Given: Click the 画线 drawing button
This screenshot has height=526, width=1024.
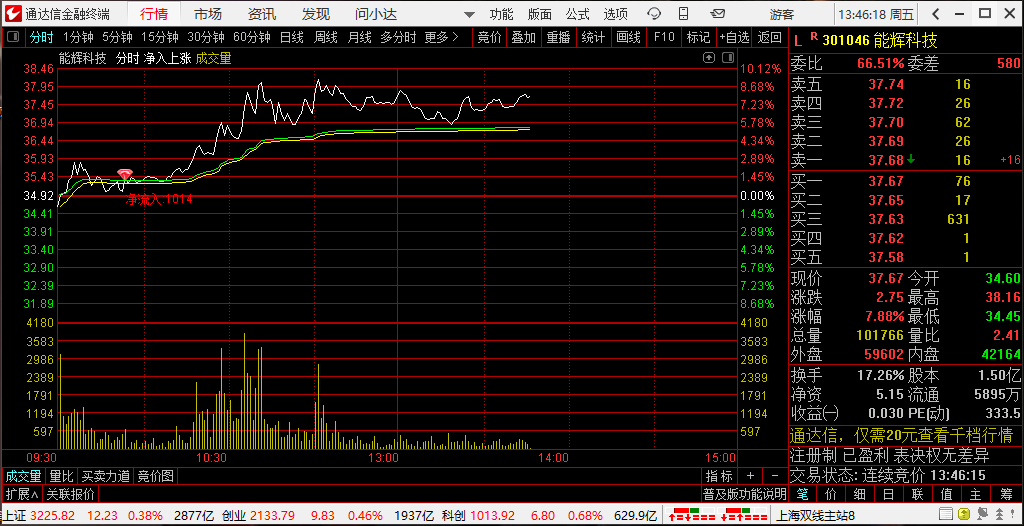Looking at the screenshot, I should click(628, 37).
